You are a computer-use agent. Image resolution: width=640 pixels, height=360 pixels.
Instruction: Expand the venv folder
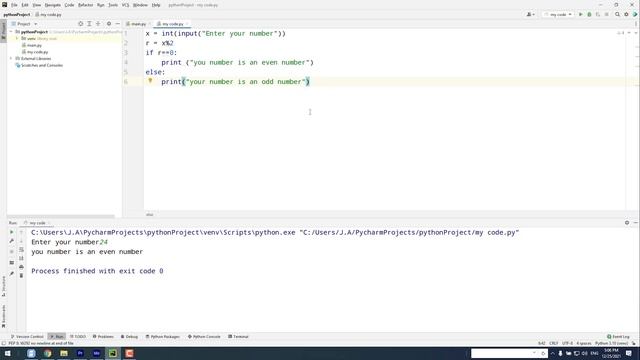pyautogui.click(x=17, y=38)
